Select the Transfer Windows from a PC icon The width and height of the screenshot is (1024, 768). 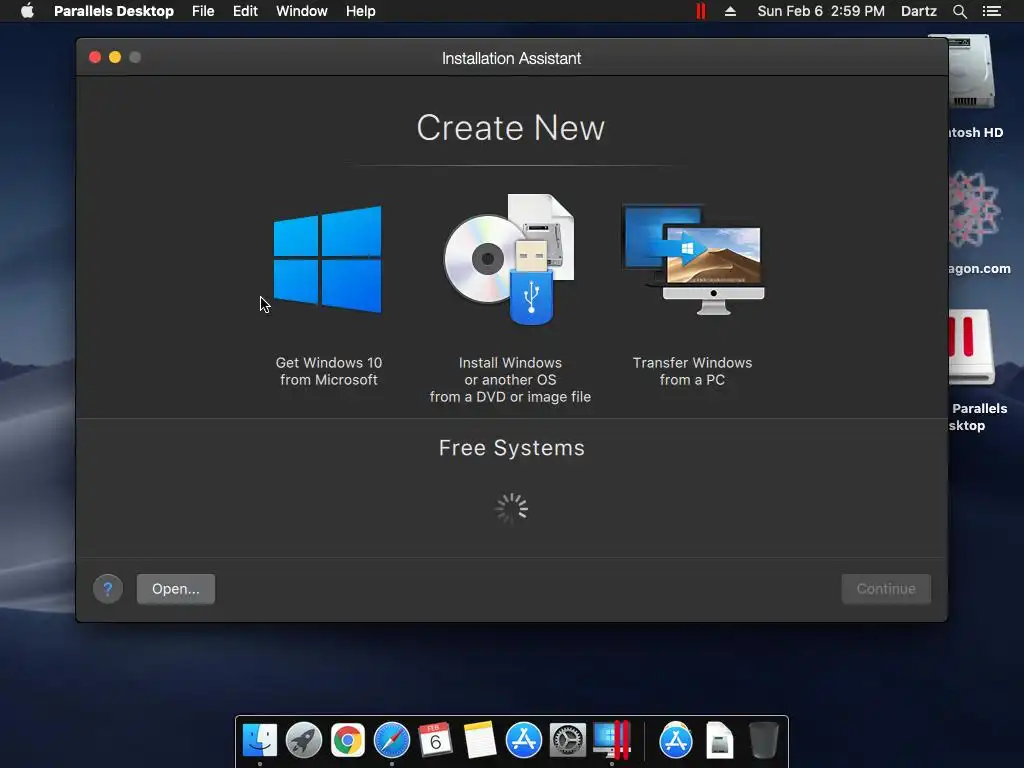694,259
